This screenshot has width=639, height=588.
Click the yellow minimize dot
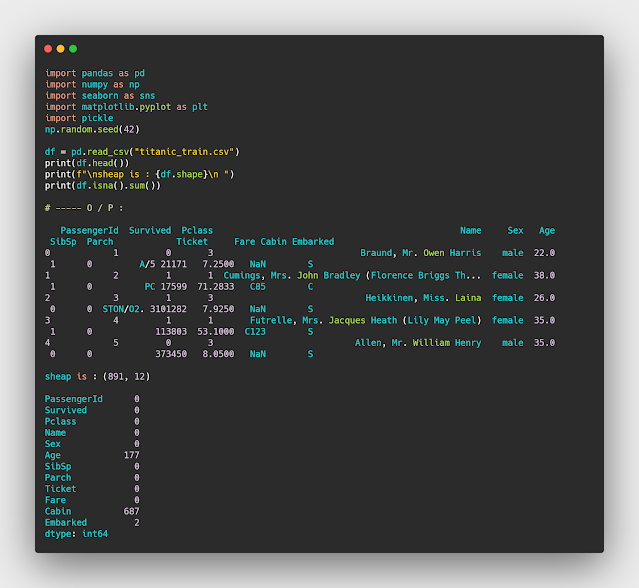pyautogui.click(x=60, y=49)
